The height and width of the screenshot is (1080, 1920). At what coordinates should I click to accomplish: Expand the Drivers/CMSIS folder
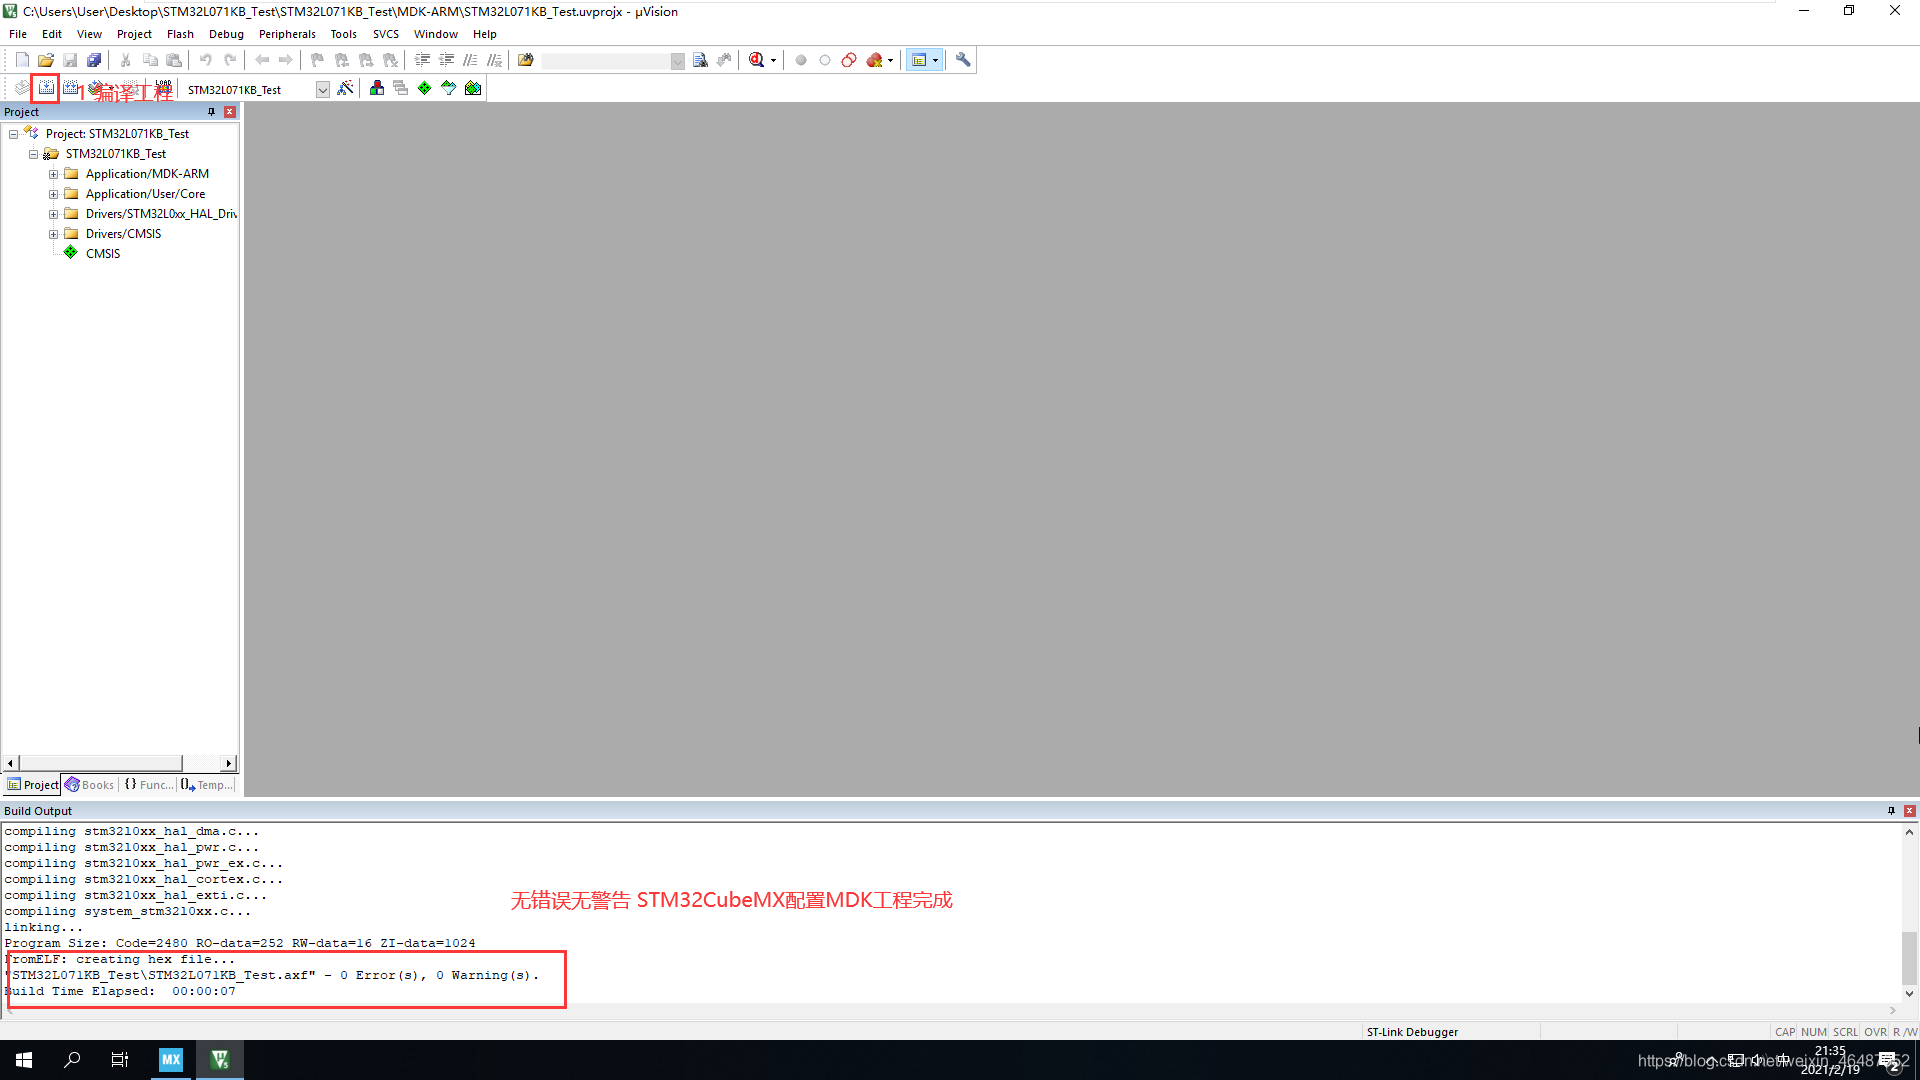(x=53, y=234)
